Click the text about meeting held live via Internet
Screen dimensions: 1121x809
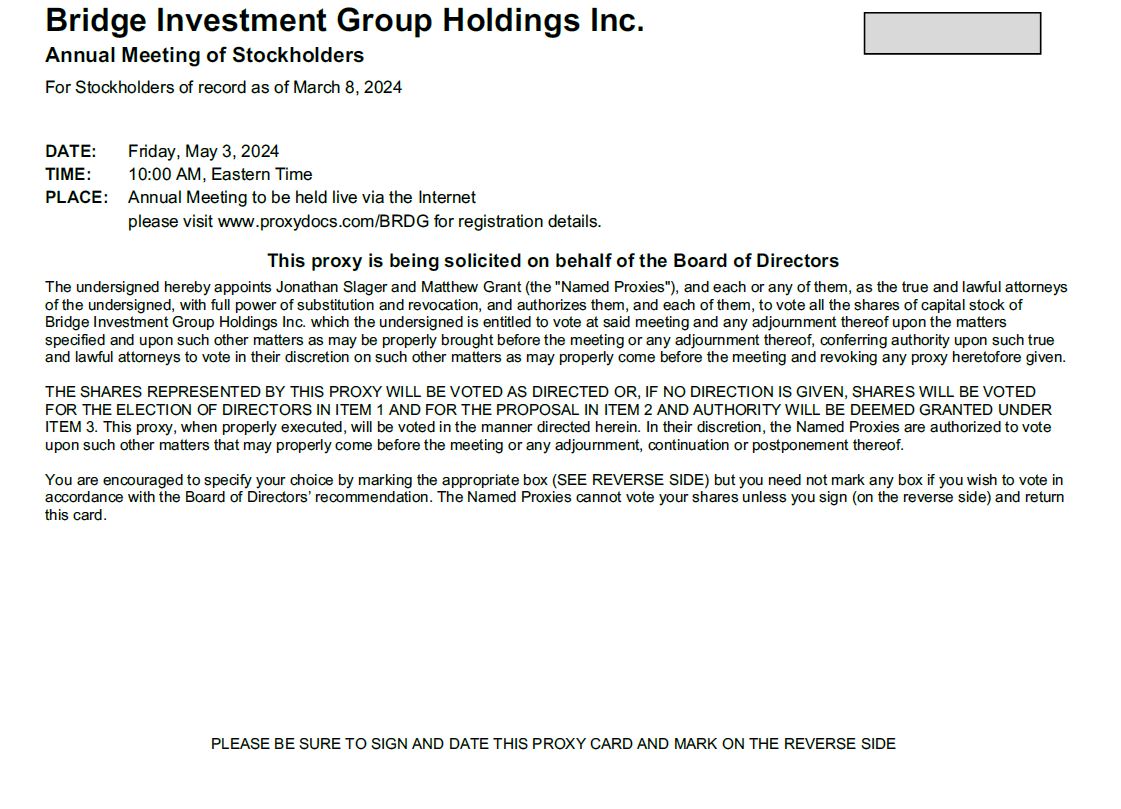coord(301,197)
